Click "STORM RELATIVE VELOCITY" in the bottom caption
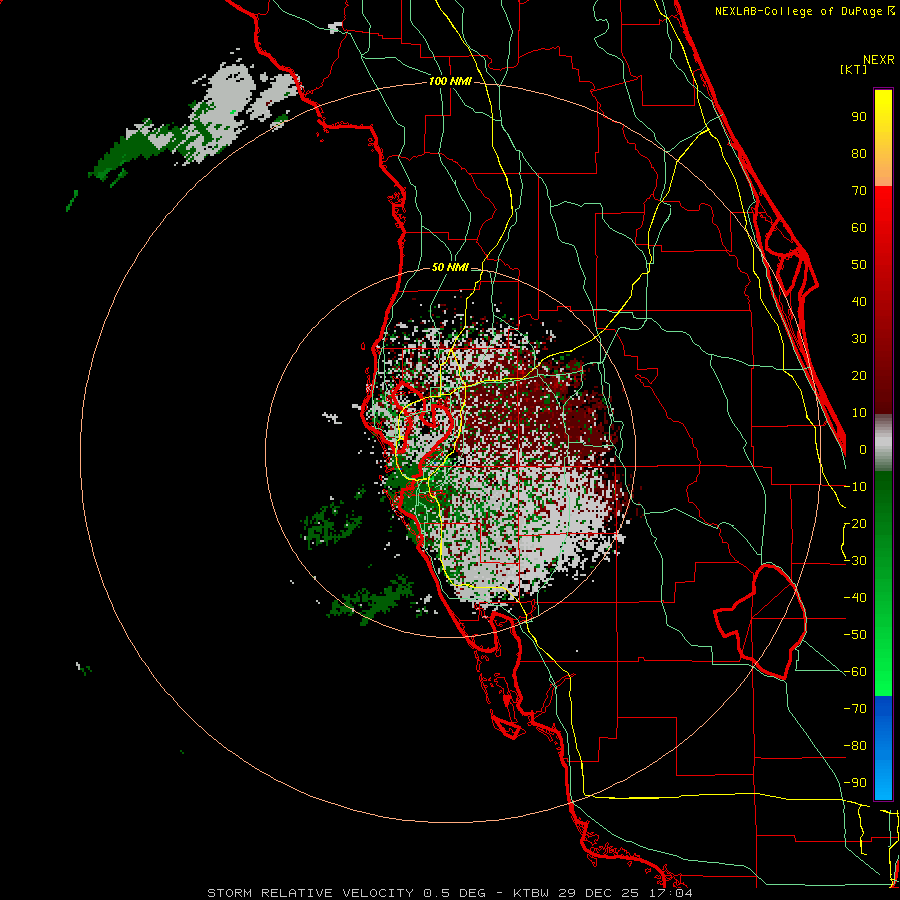 coord(309,893)
